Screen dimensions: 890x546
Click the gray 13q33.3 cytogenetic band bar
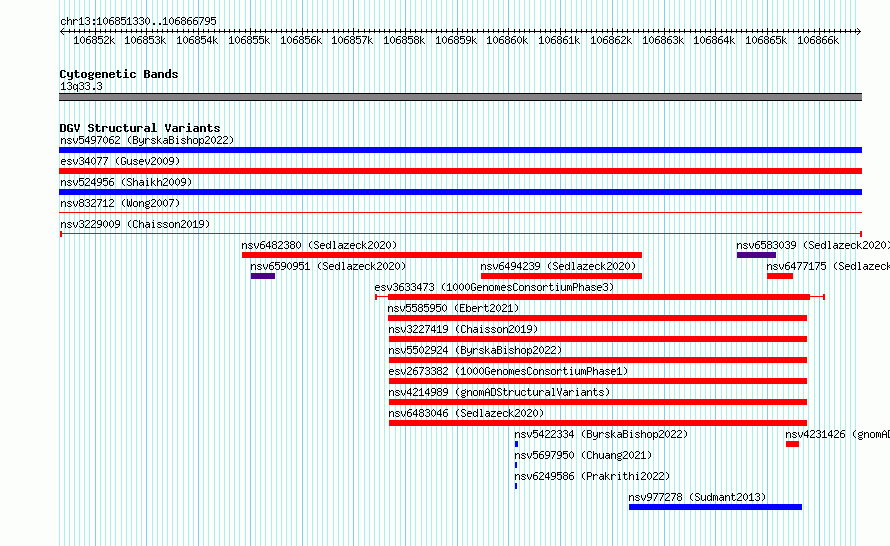[x=460, y=97]
